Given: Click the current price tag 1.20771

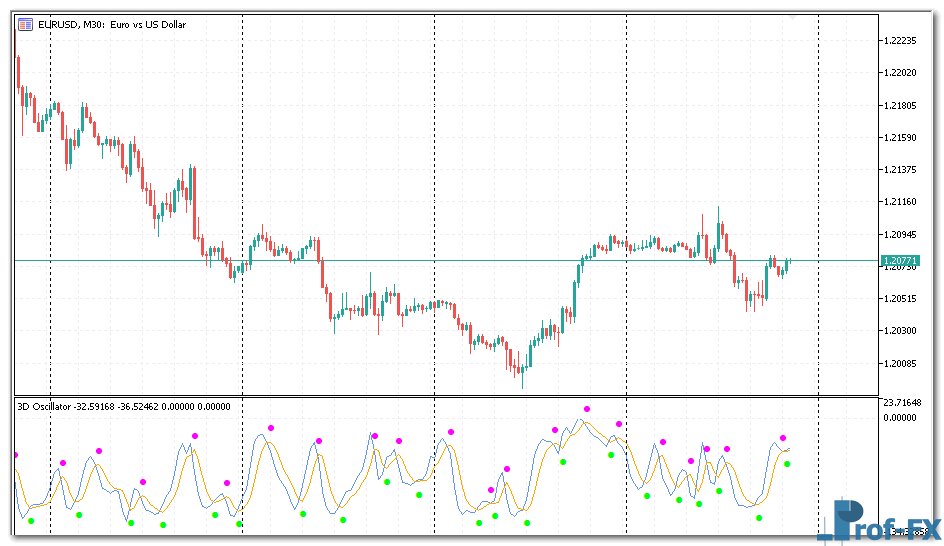Looking at the screenshot, I should (x=900, y=260).
